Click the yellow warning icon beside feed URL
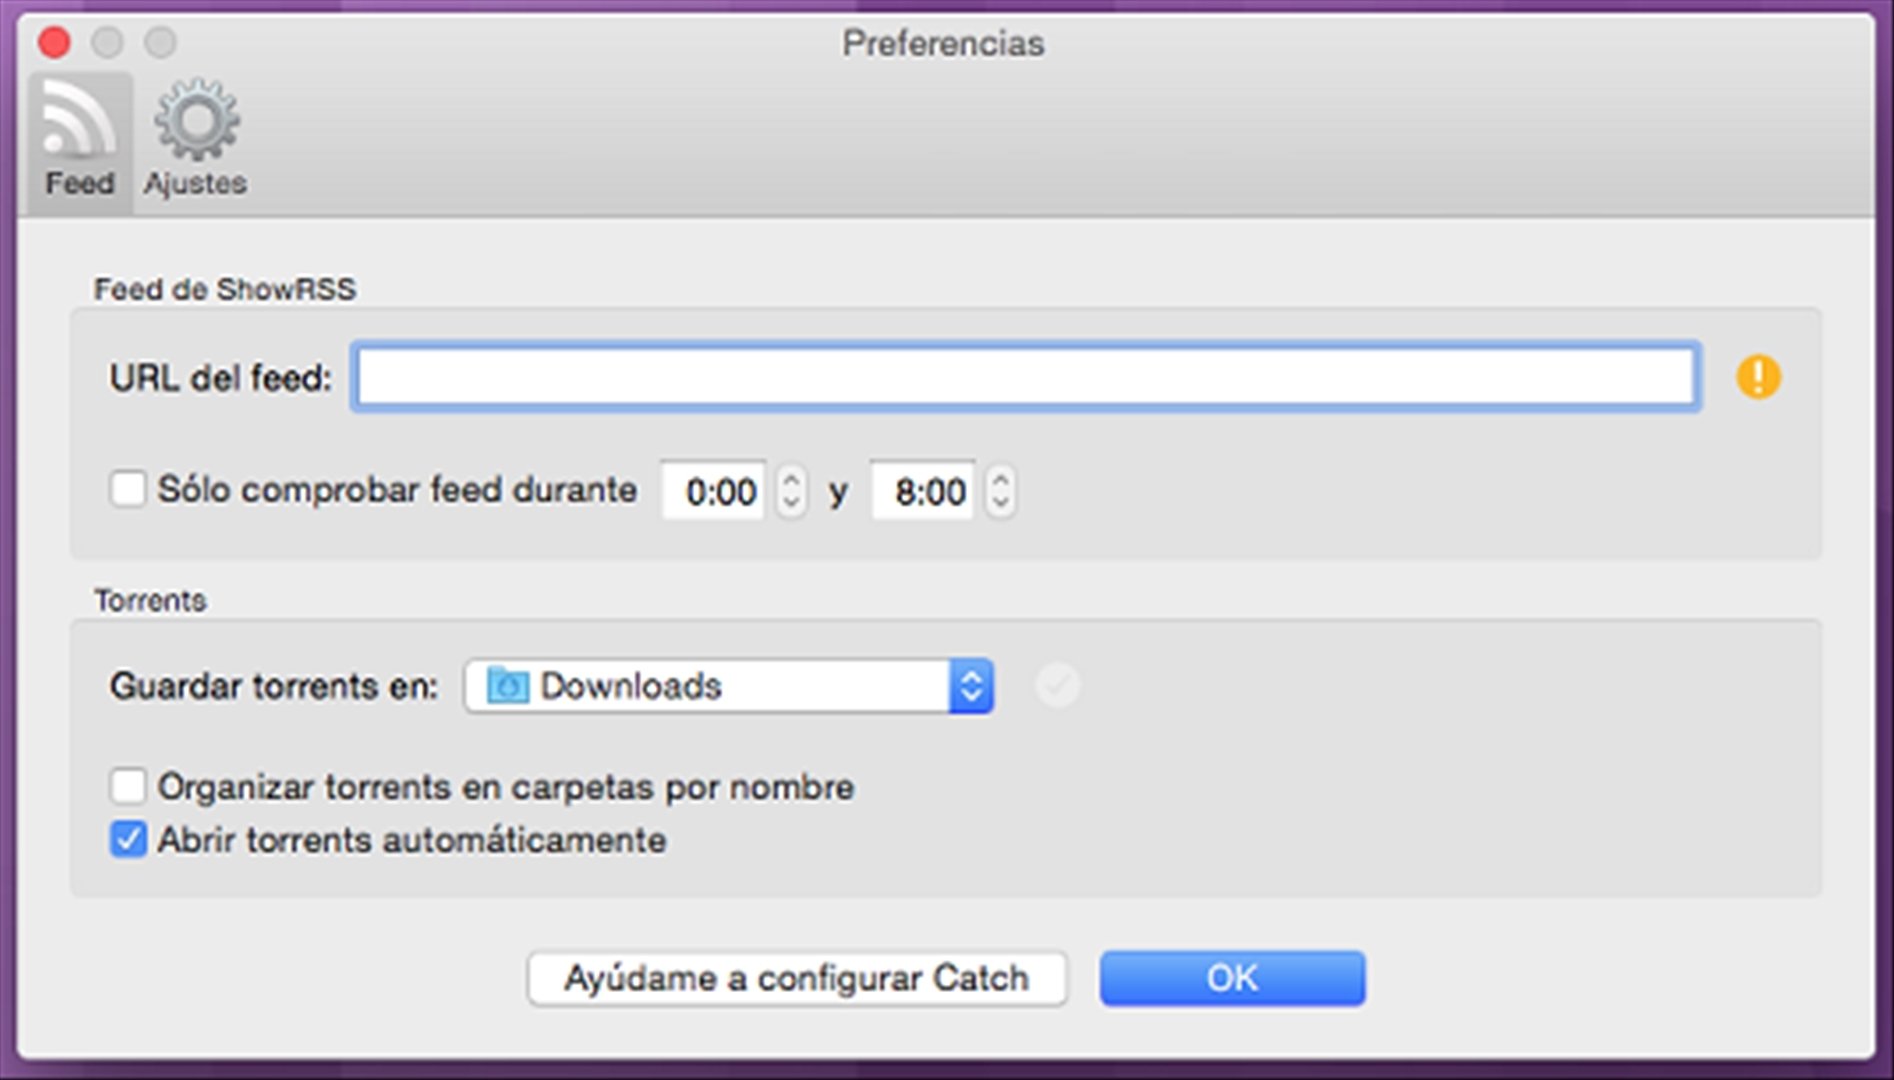 (x=1758, y=377)
